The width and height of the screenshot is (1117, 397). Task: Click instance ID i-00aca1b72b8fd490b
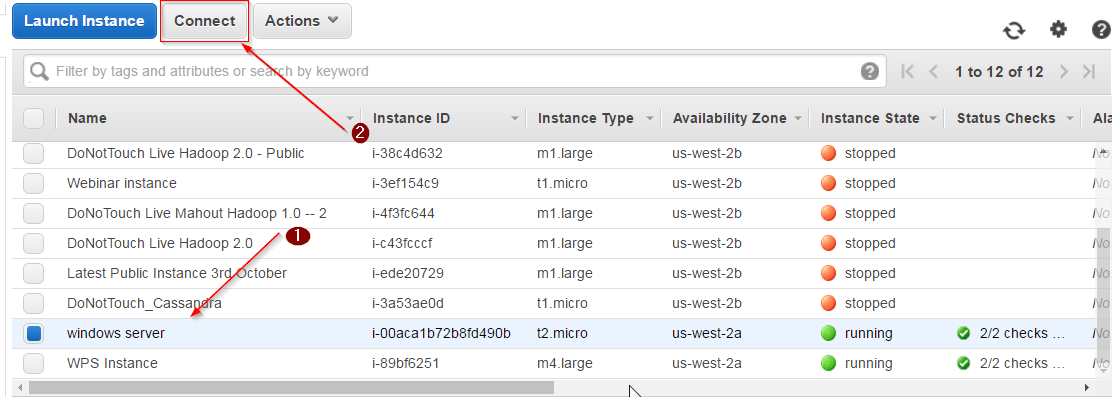click(x=441, y=333)
